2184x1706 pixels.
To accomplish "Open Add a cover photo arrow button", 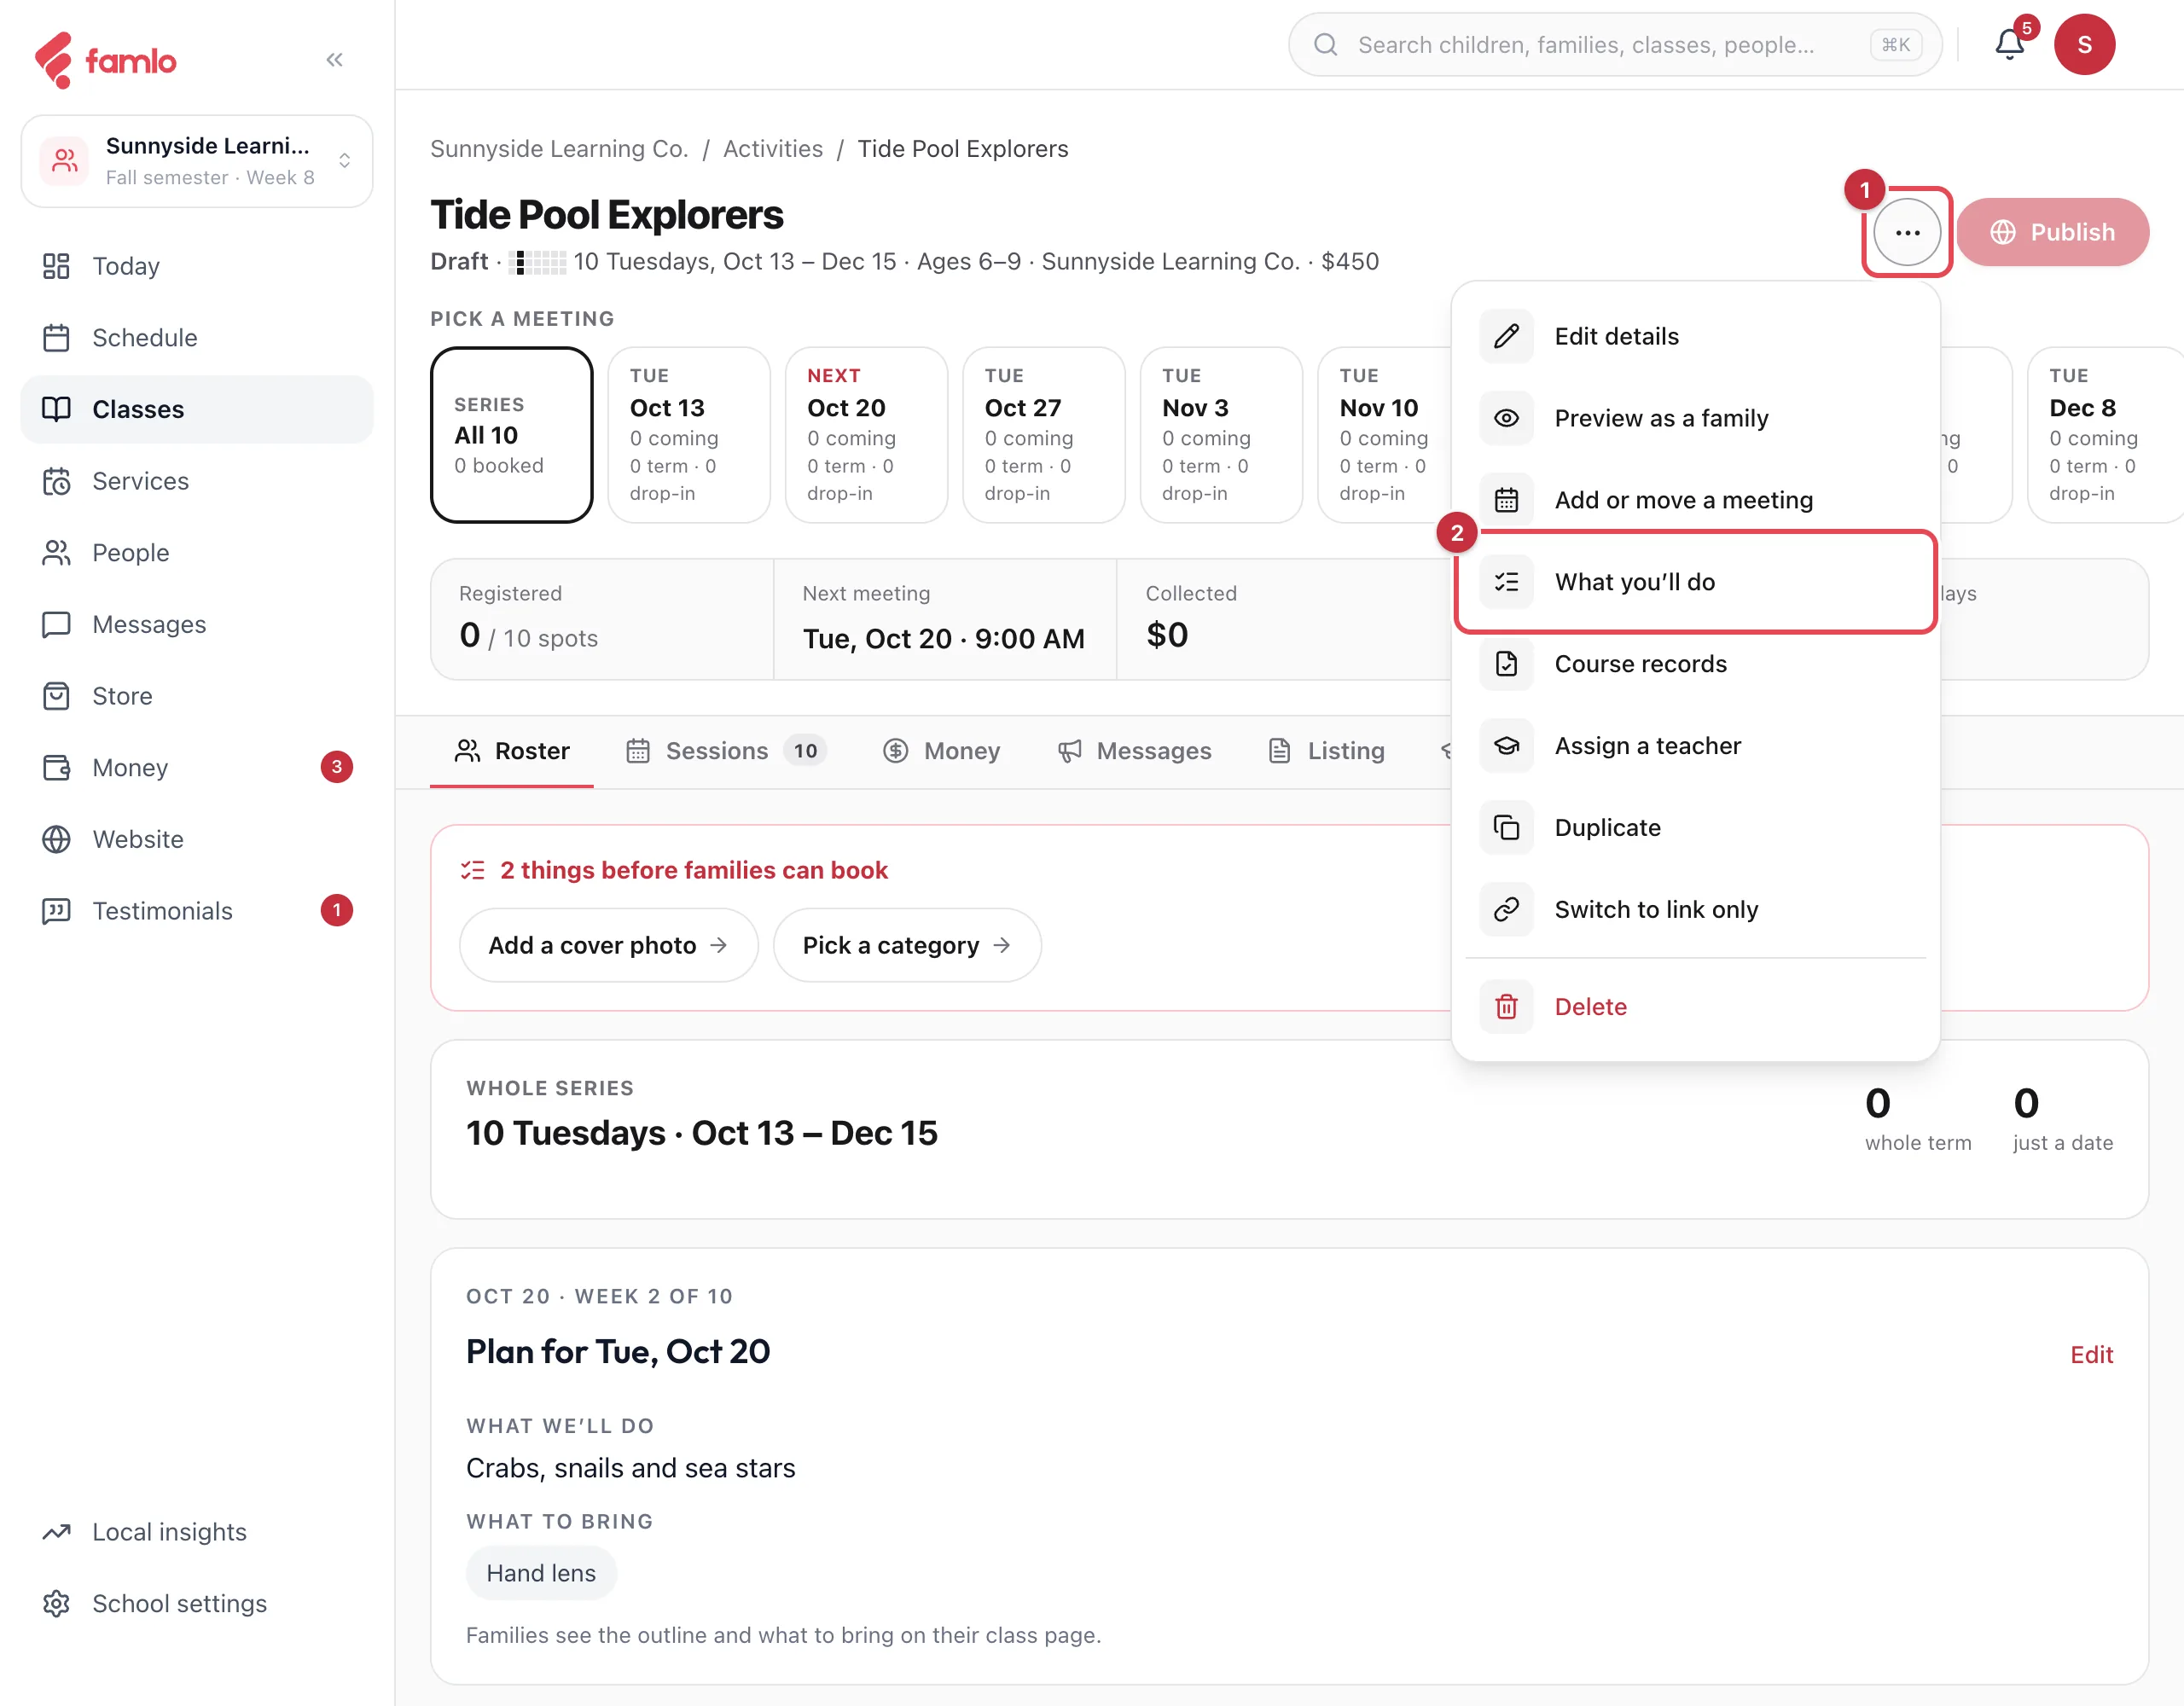I will point(608,945).
